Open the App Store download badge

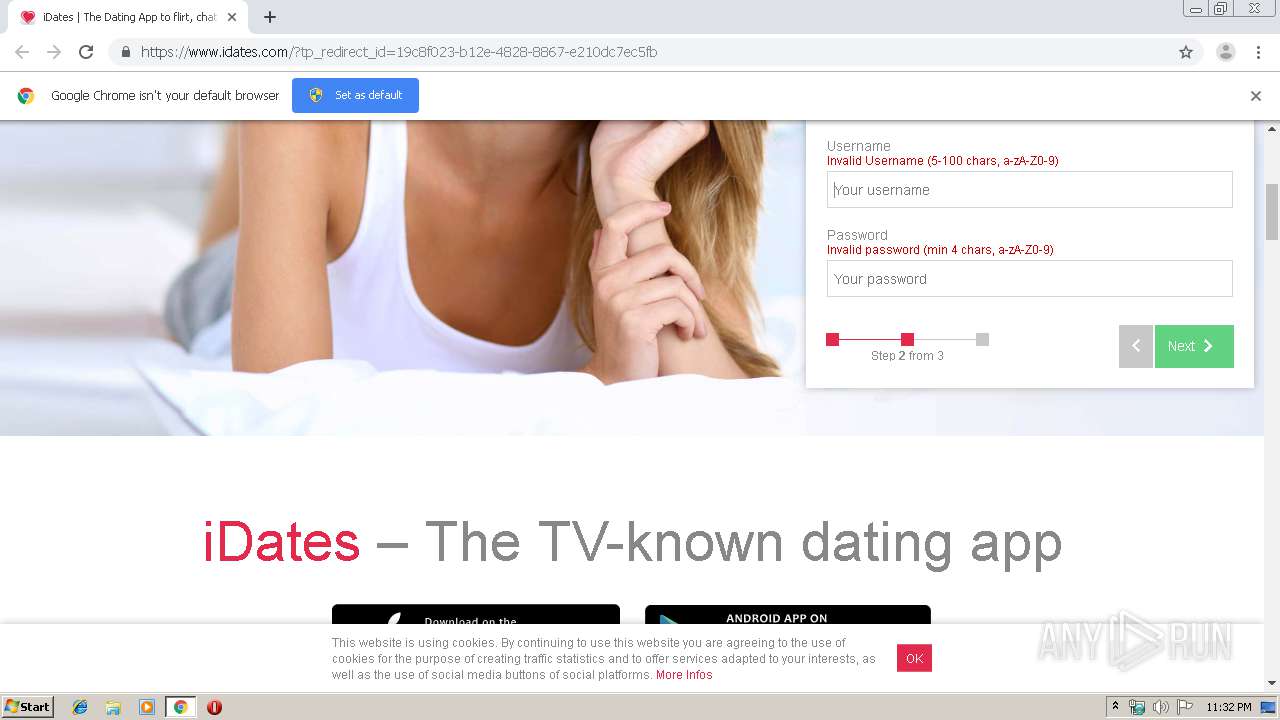pos(476,615)
